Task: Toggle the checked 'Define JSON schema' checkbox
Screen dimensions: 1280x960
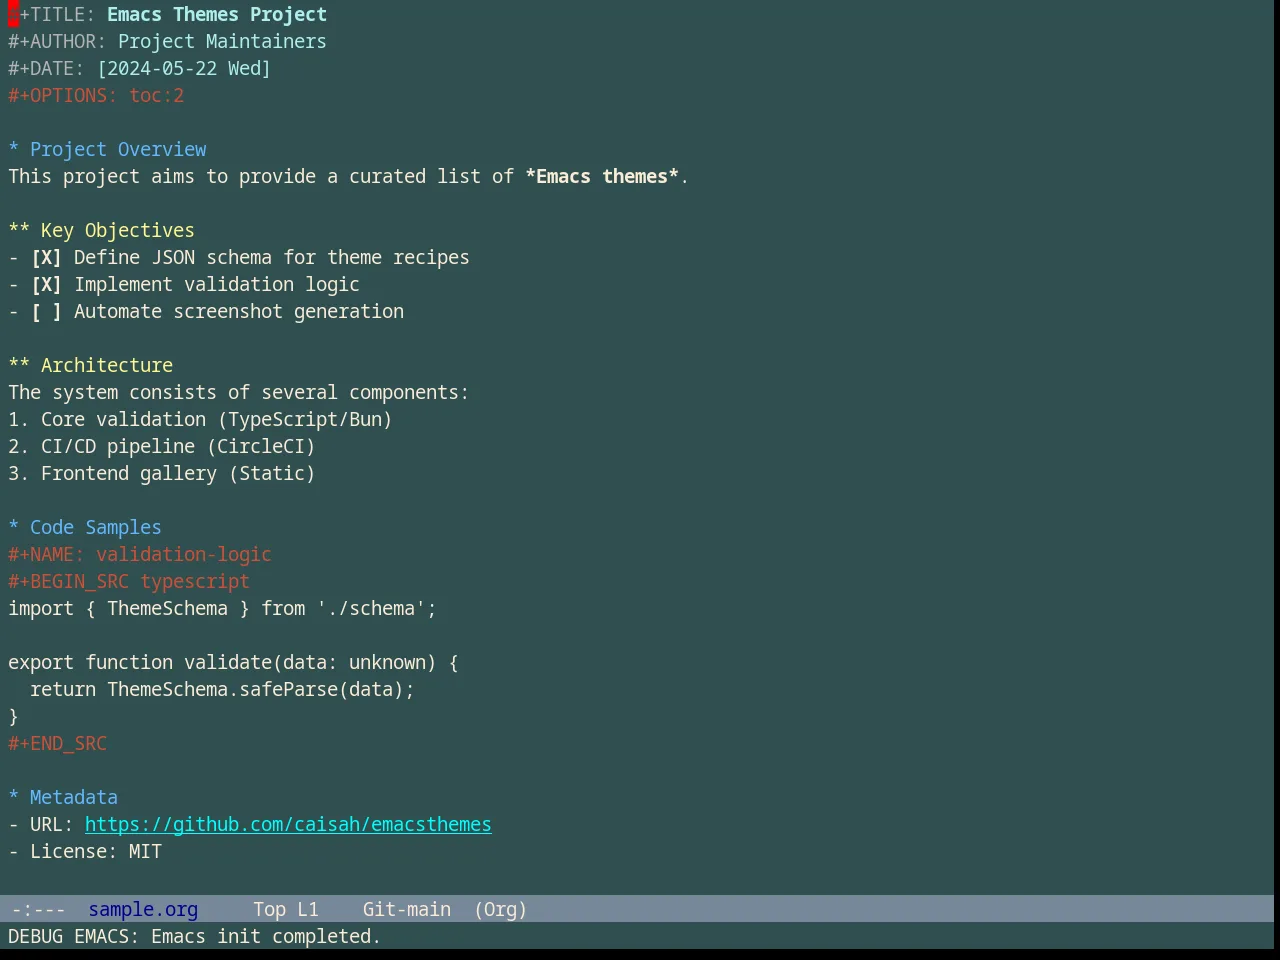Action: [x=46, y=257]
